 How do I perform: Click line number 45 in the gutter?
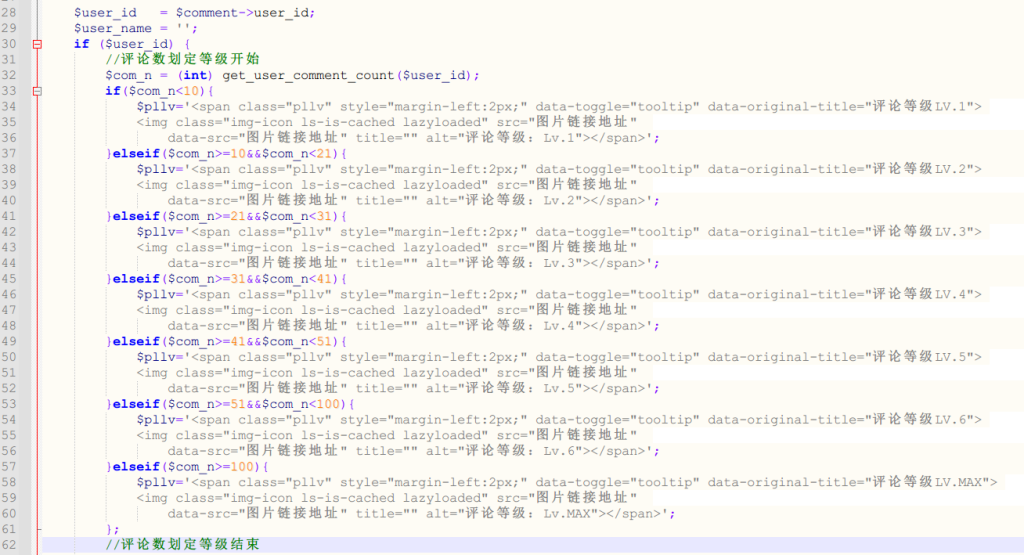[9, 279]
